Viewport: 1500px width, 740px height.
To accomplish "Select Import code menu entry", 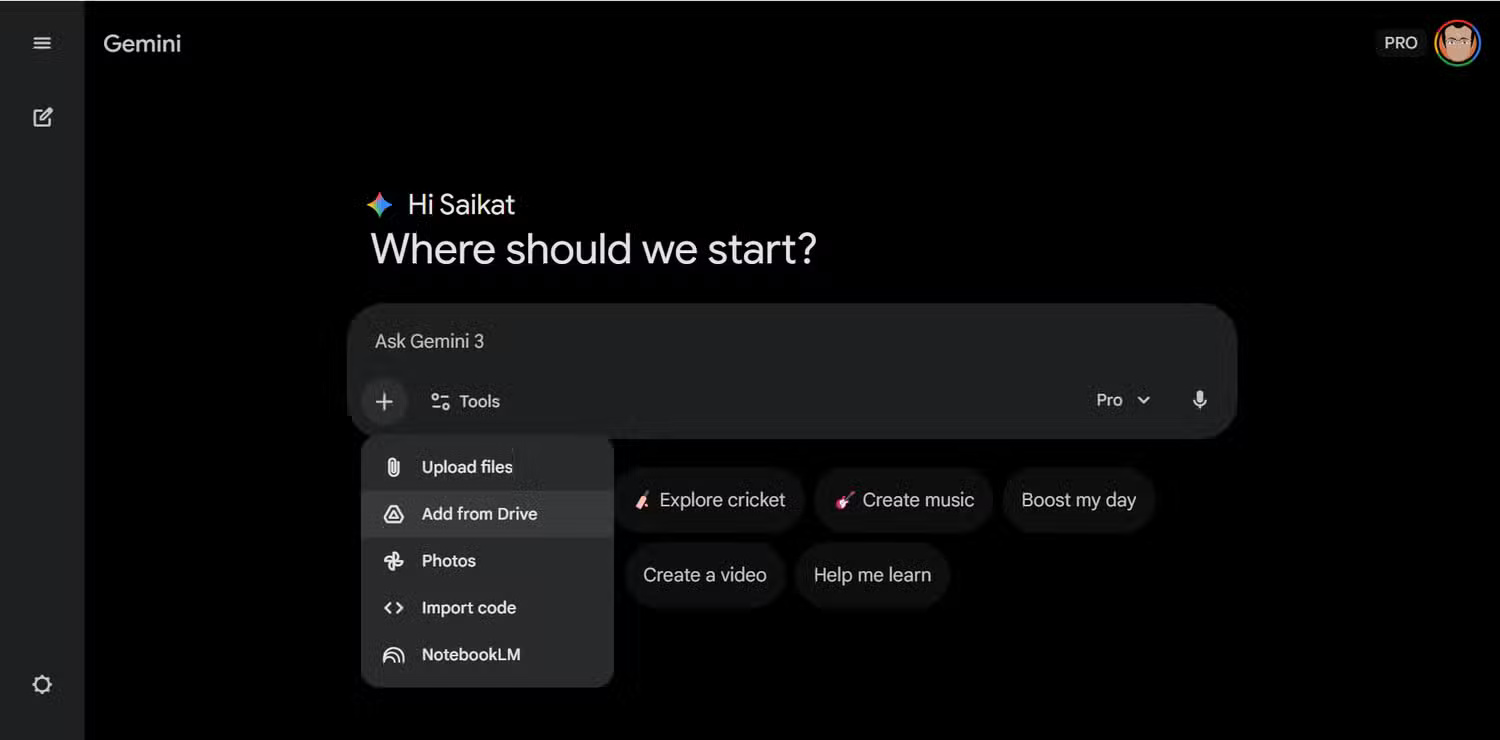I will (x=468, y=608).
